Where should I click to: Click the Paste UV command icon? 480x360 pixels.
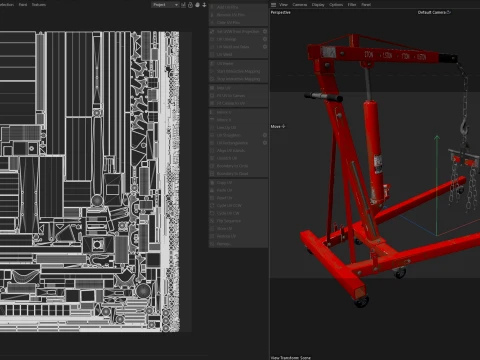pos(212,190)
